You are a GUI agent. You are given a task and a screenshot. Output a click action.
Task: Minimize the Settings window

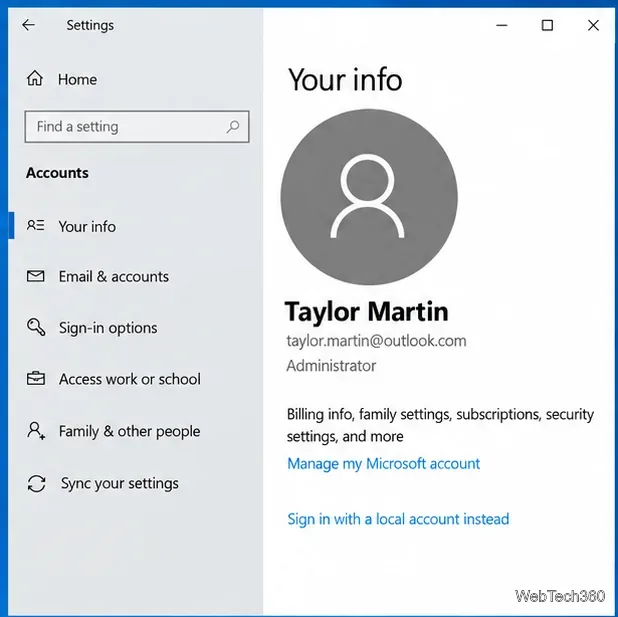coord(502,25)
